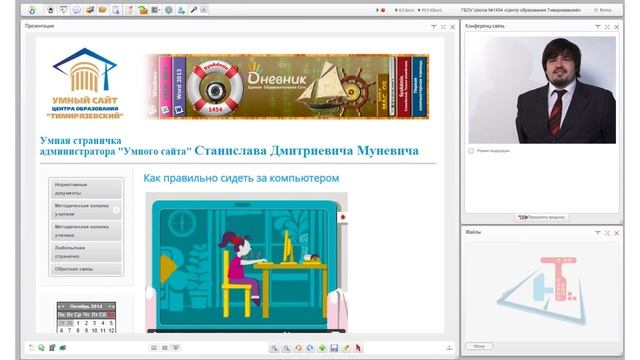Open Любопытная страничка menu item

[x=86, y=252]
